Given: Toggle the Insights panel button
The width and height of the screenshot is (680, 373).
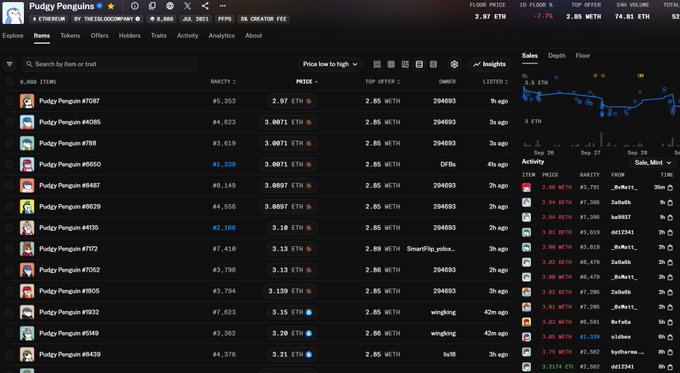Looking at the screenshot, I should click(490, 64).
